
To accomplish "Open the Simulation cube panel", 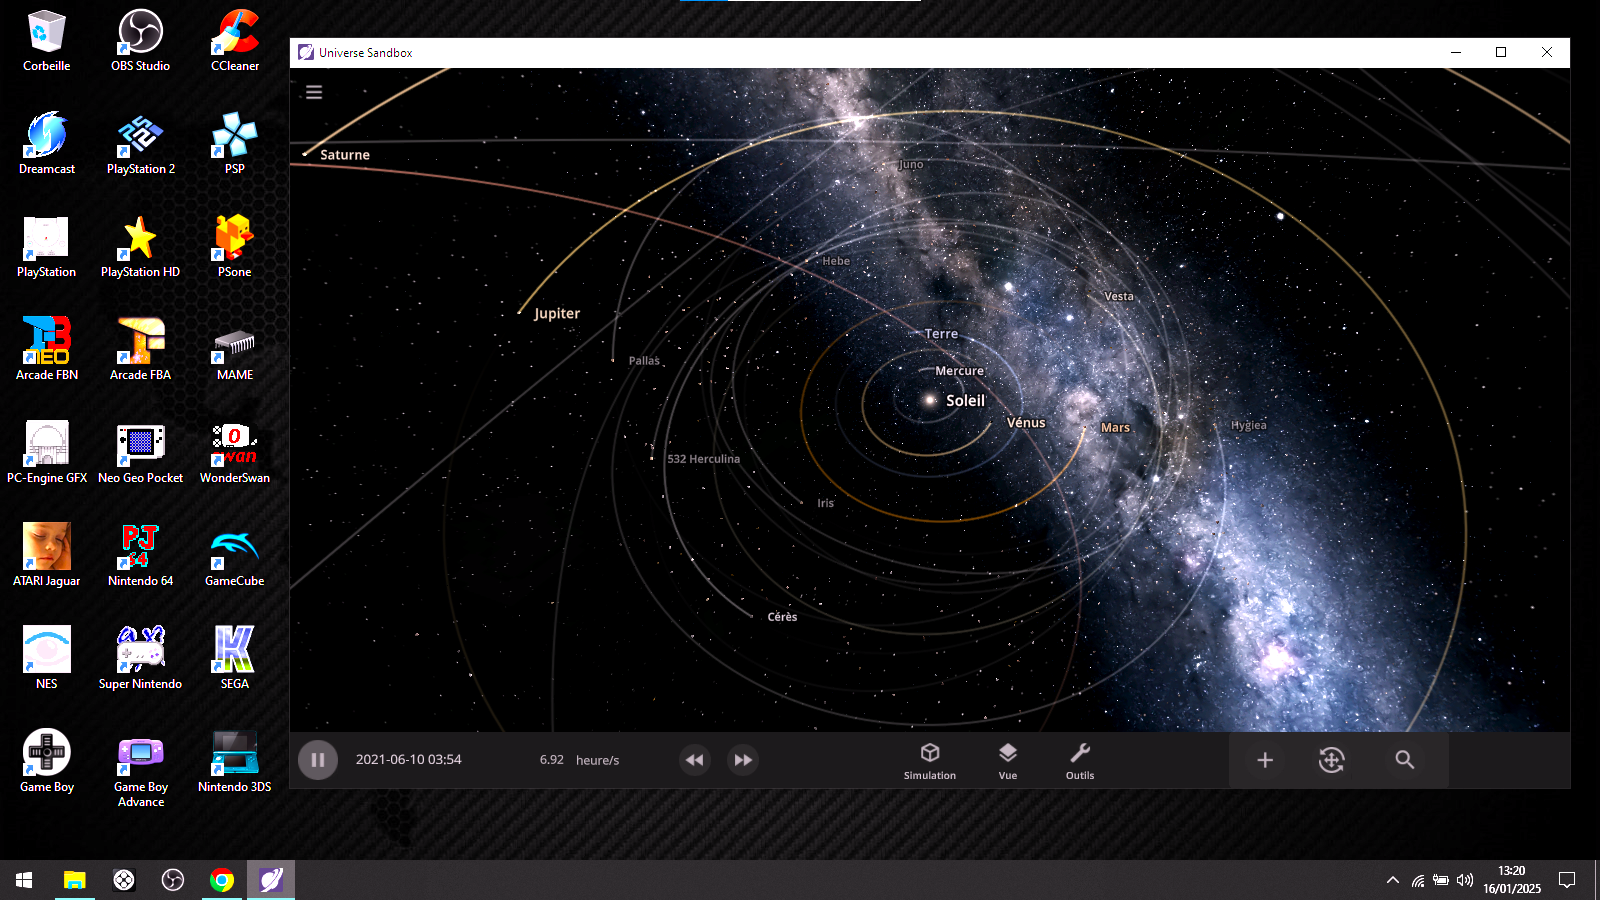I will coord(930,760).
